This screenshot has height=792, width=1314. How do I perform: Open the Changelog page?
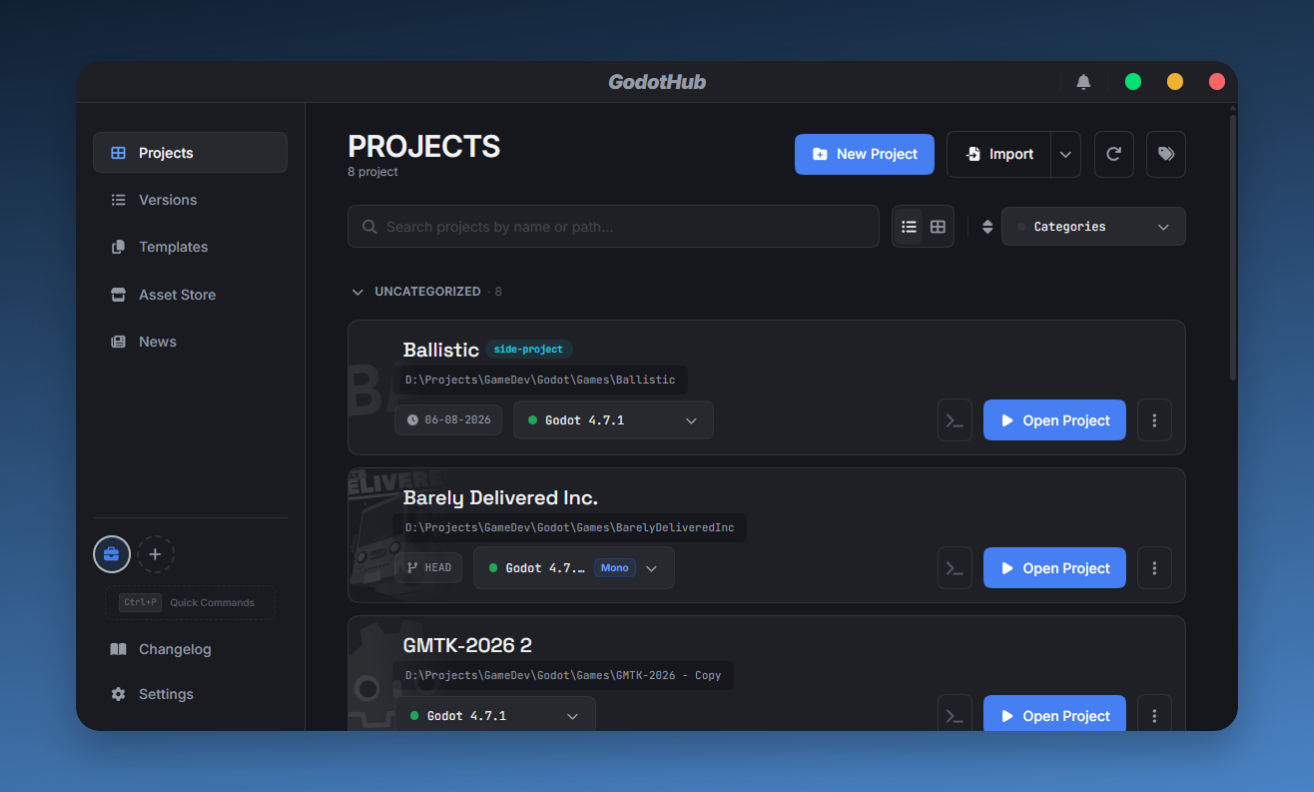click(190, 649)
